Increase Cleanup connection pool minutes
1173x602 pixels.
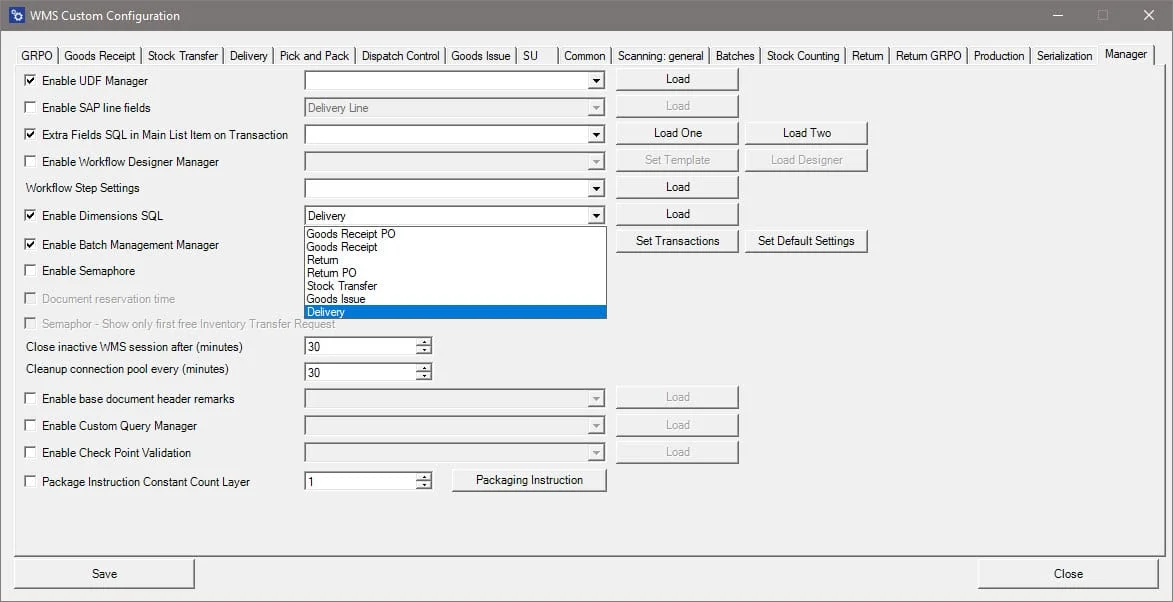tap(424, 368)
